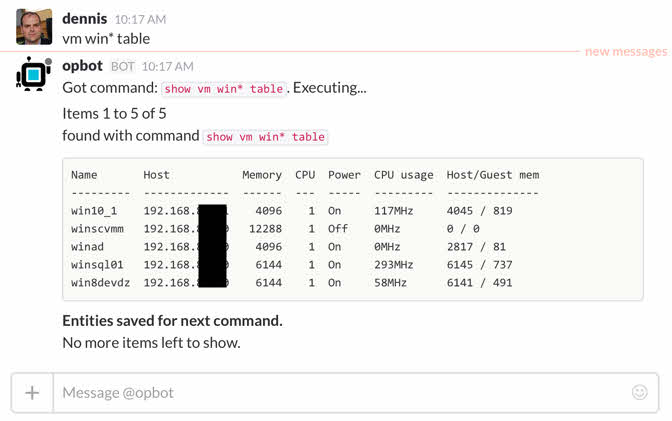Click the Host/Guest mem column header

coord(493,175)
